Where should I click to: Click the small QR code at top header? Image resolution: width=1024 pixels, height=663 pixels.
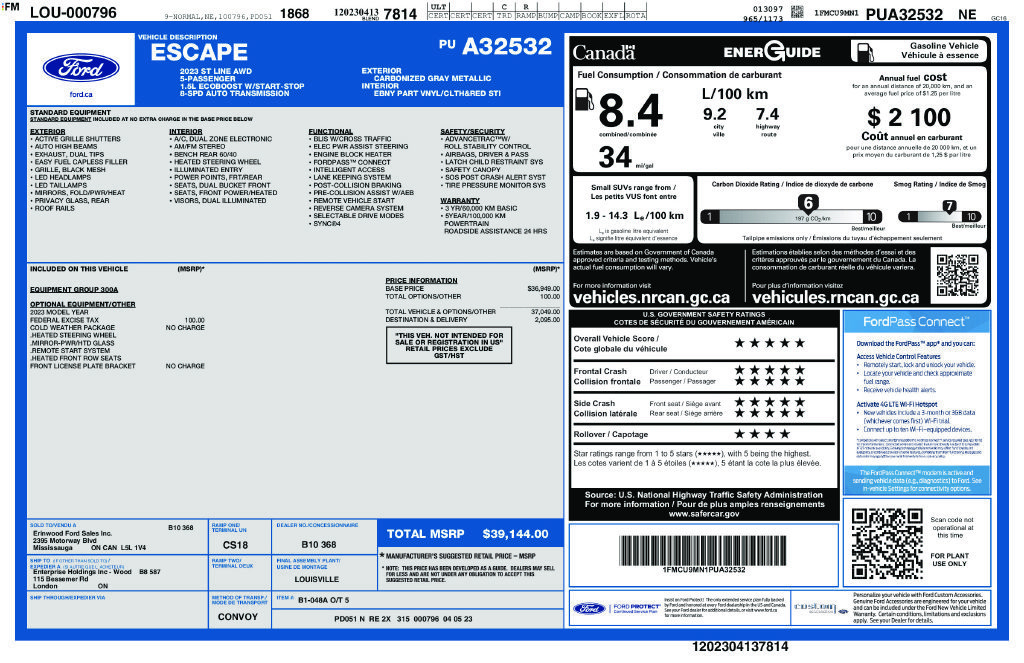(x=797, y=11)
